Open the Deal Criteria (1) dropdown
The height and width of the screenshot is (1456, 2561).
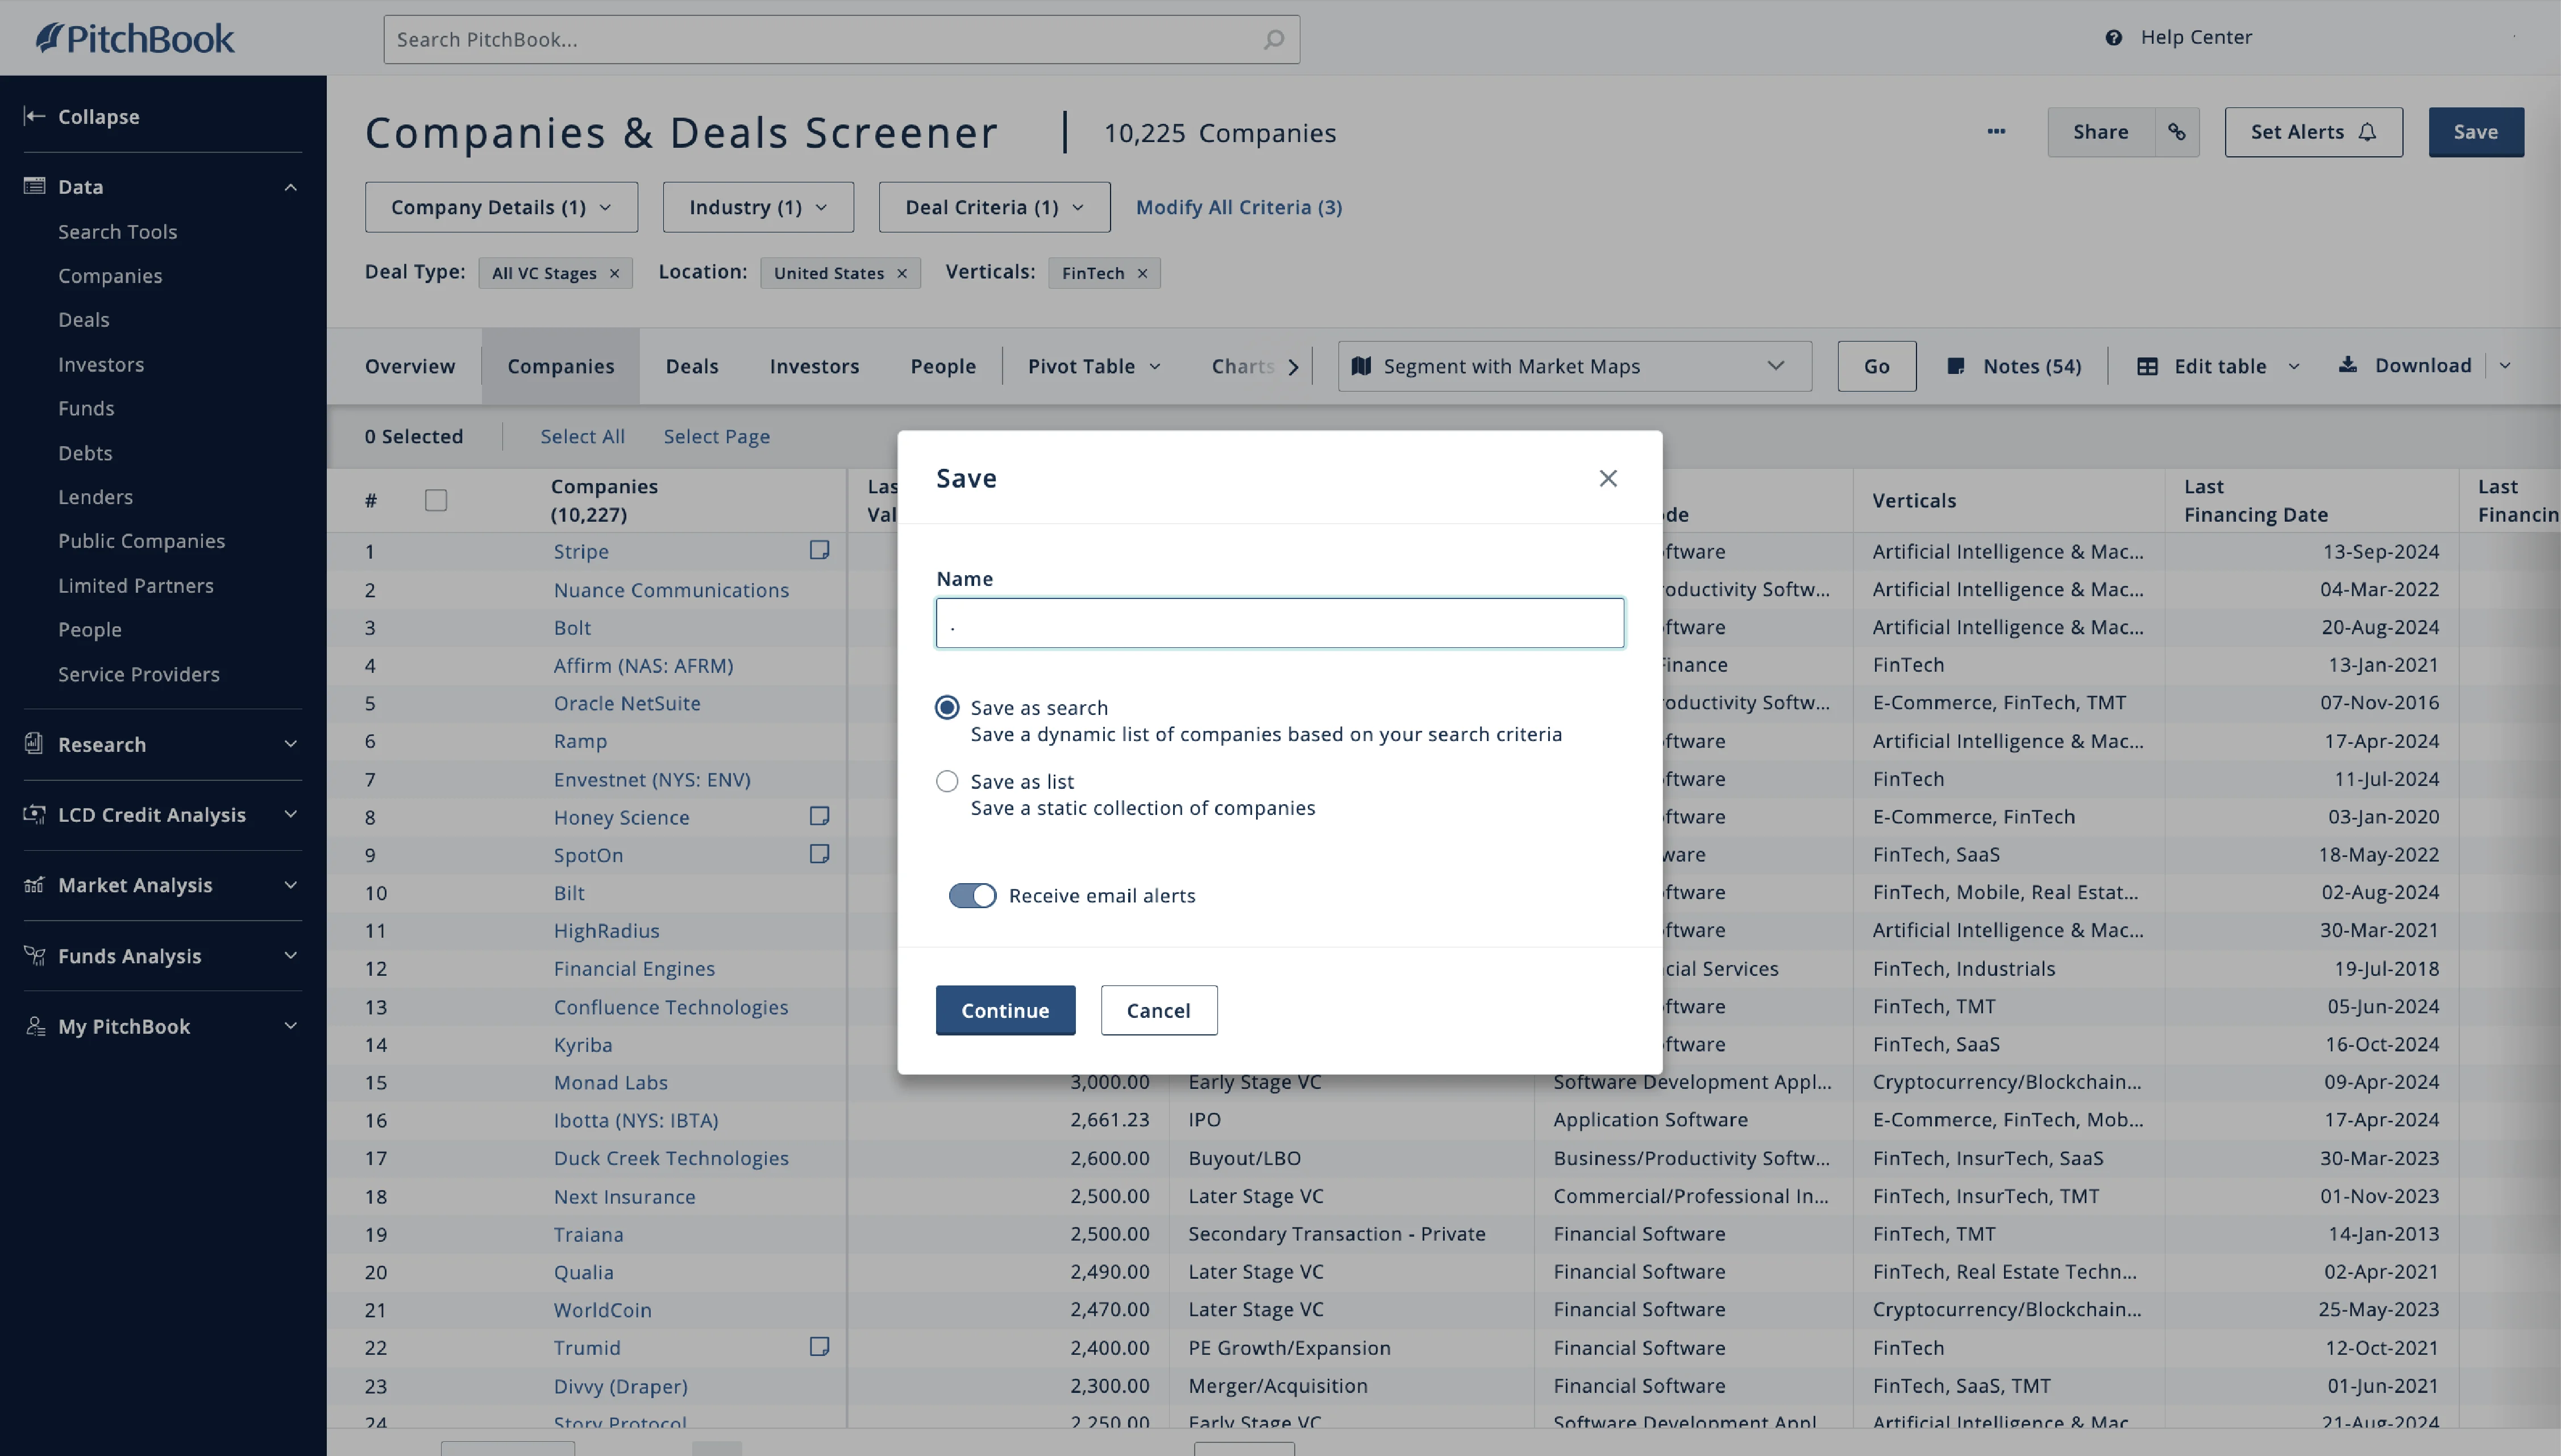click(994, 207)
